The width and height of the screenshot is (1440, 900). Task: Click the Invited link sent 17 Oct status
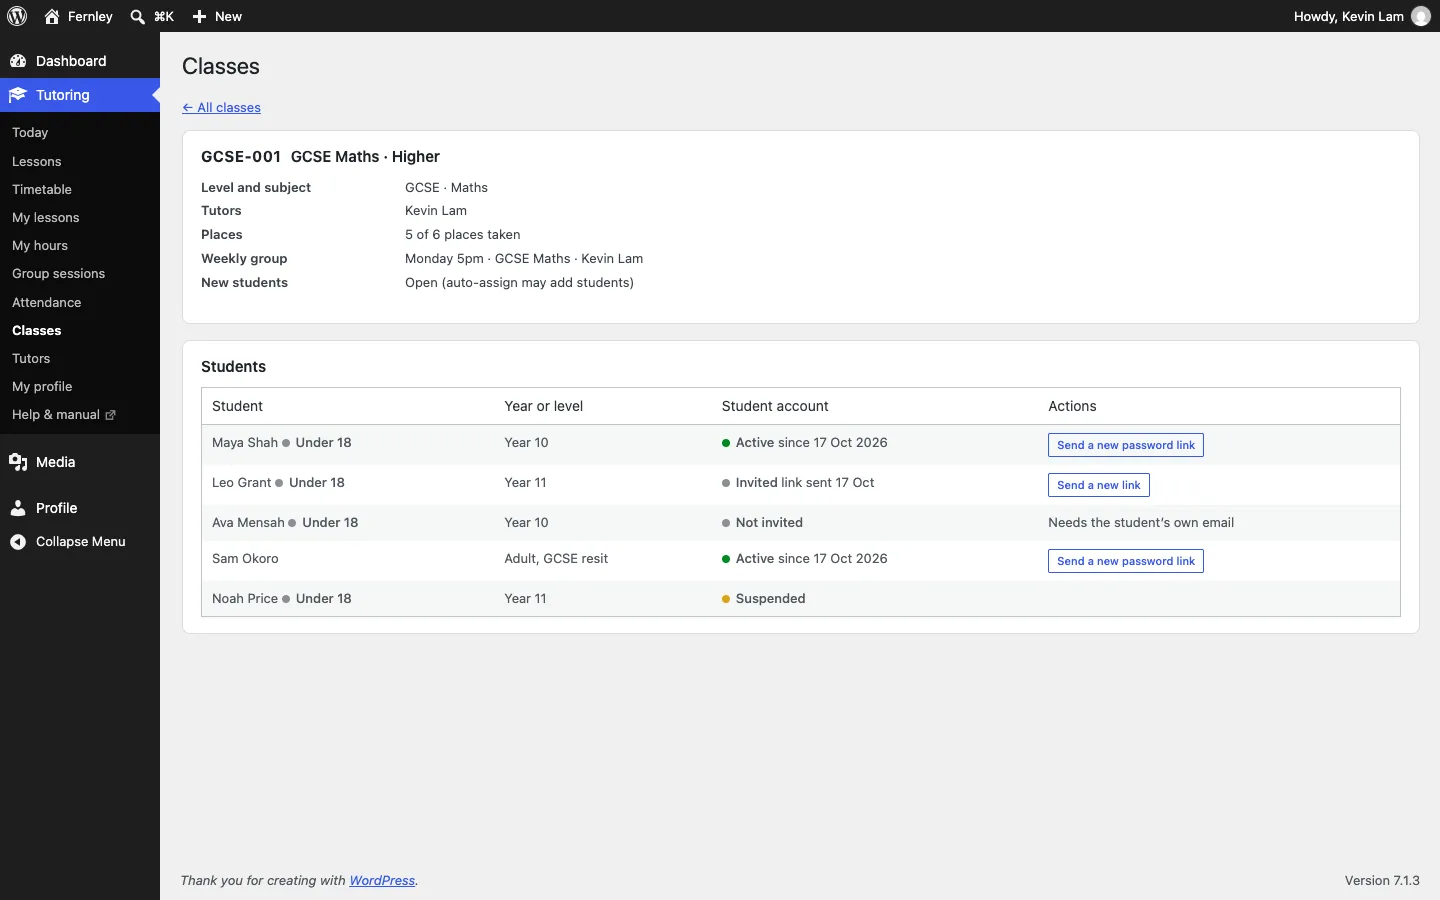[x=798, y=483]
